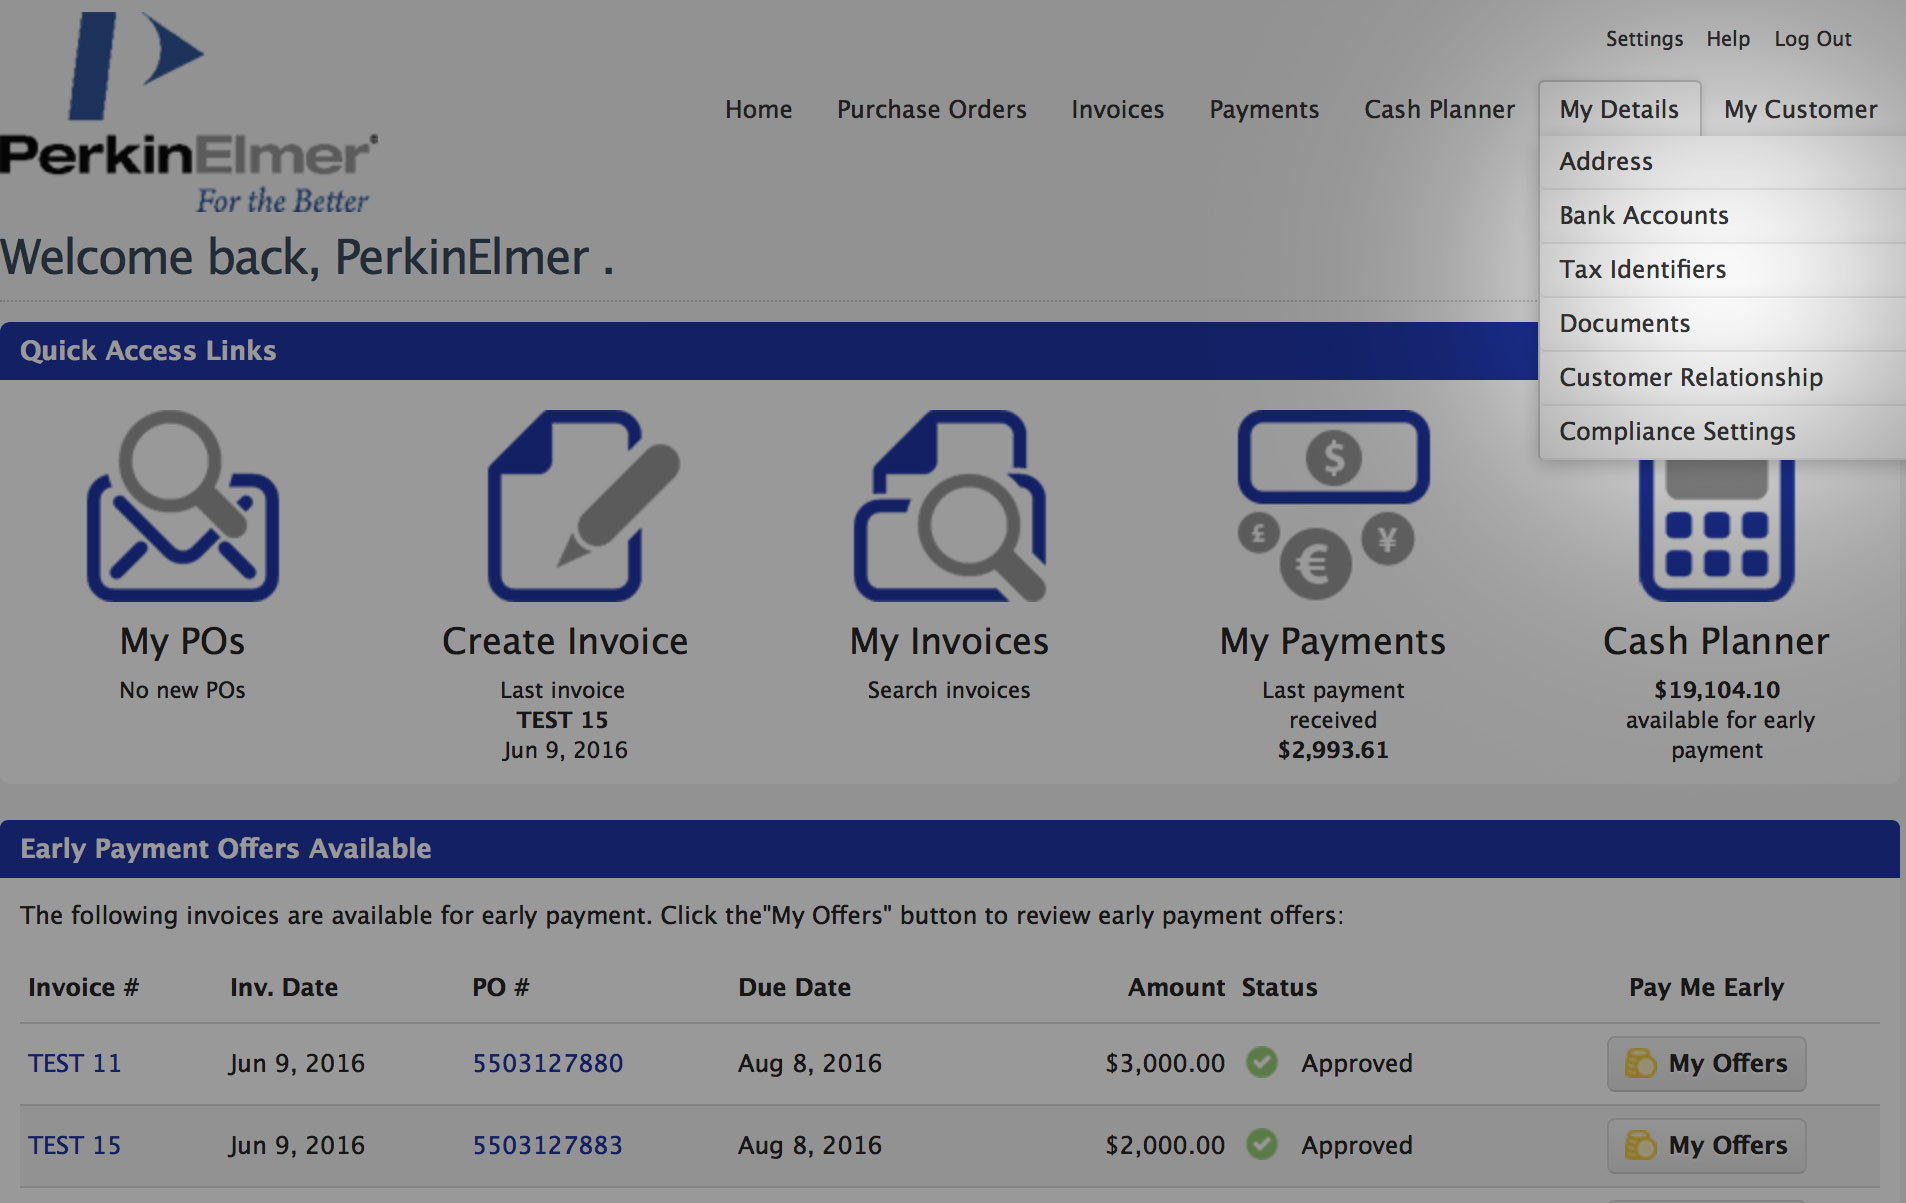Click the Quick Access Links header bar
Screen dimensions: 1906x1203
coord(769,351)
